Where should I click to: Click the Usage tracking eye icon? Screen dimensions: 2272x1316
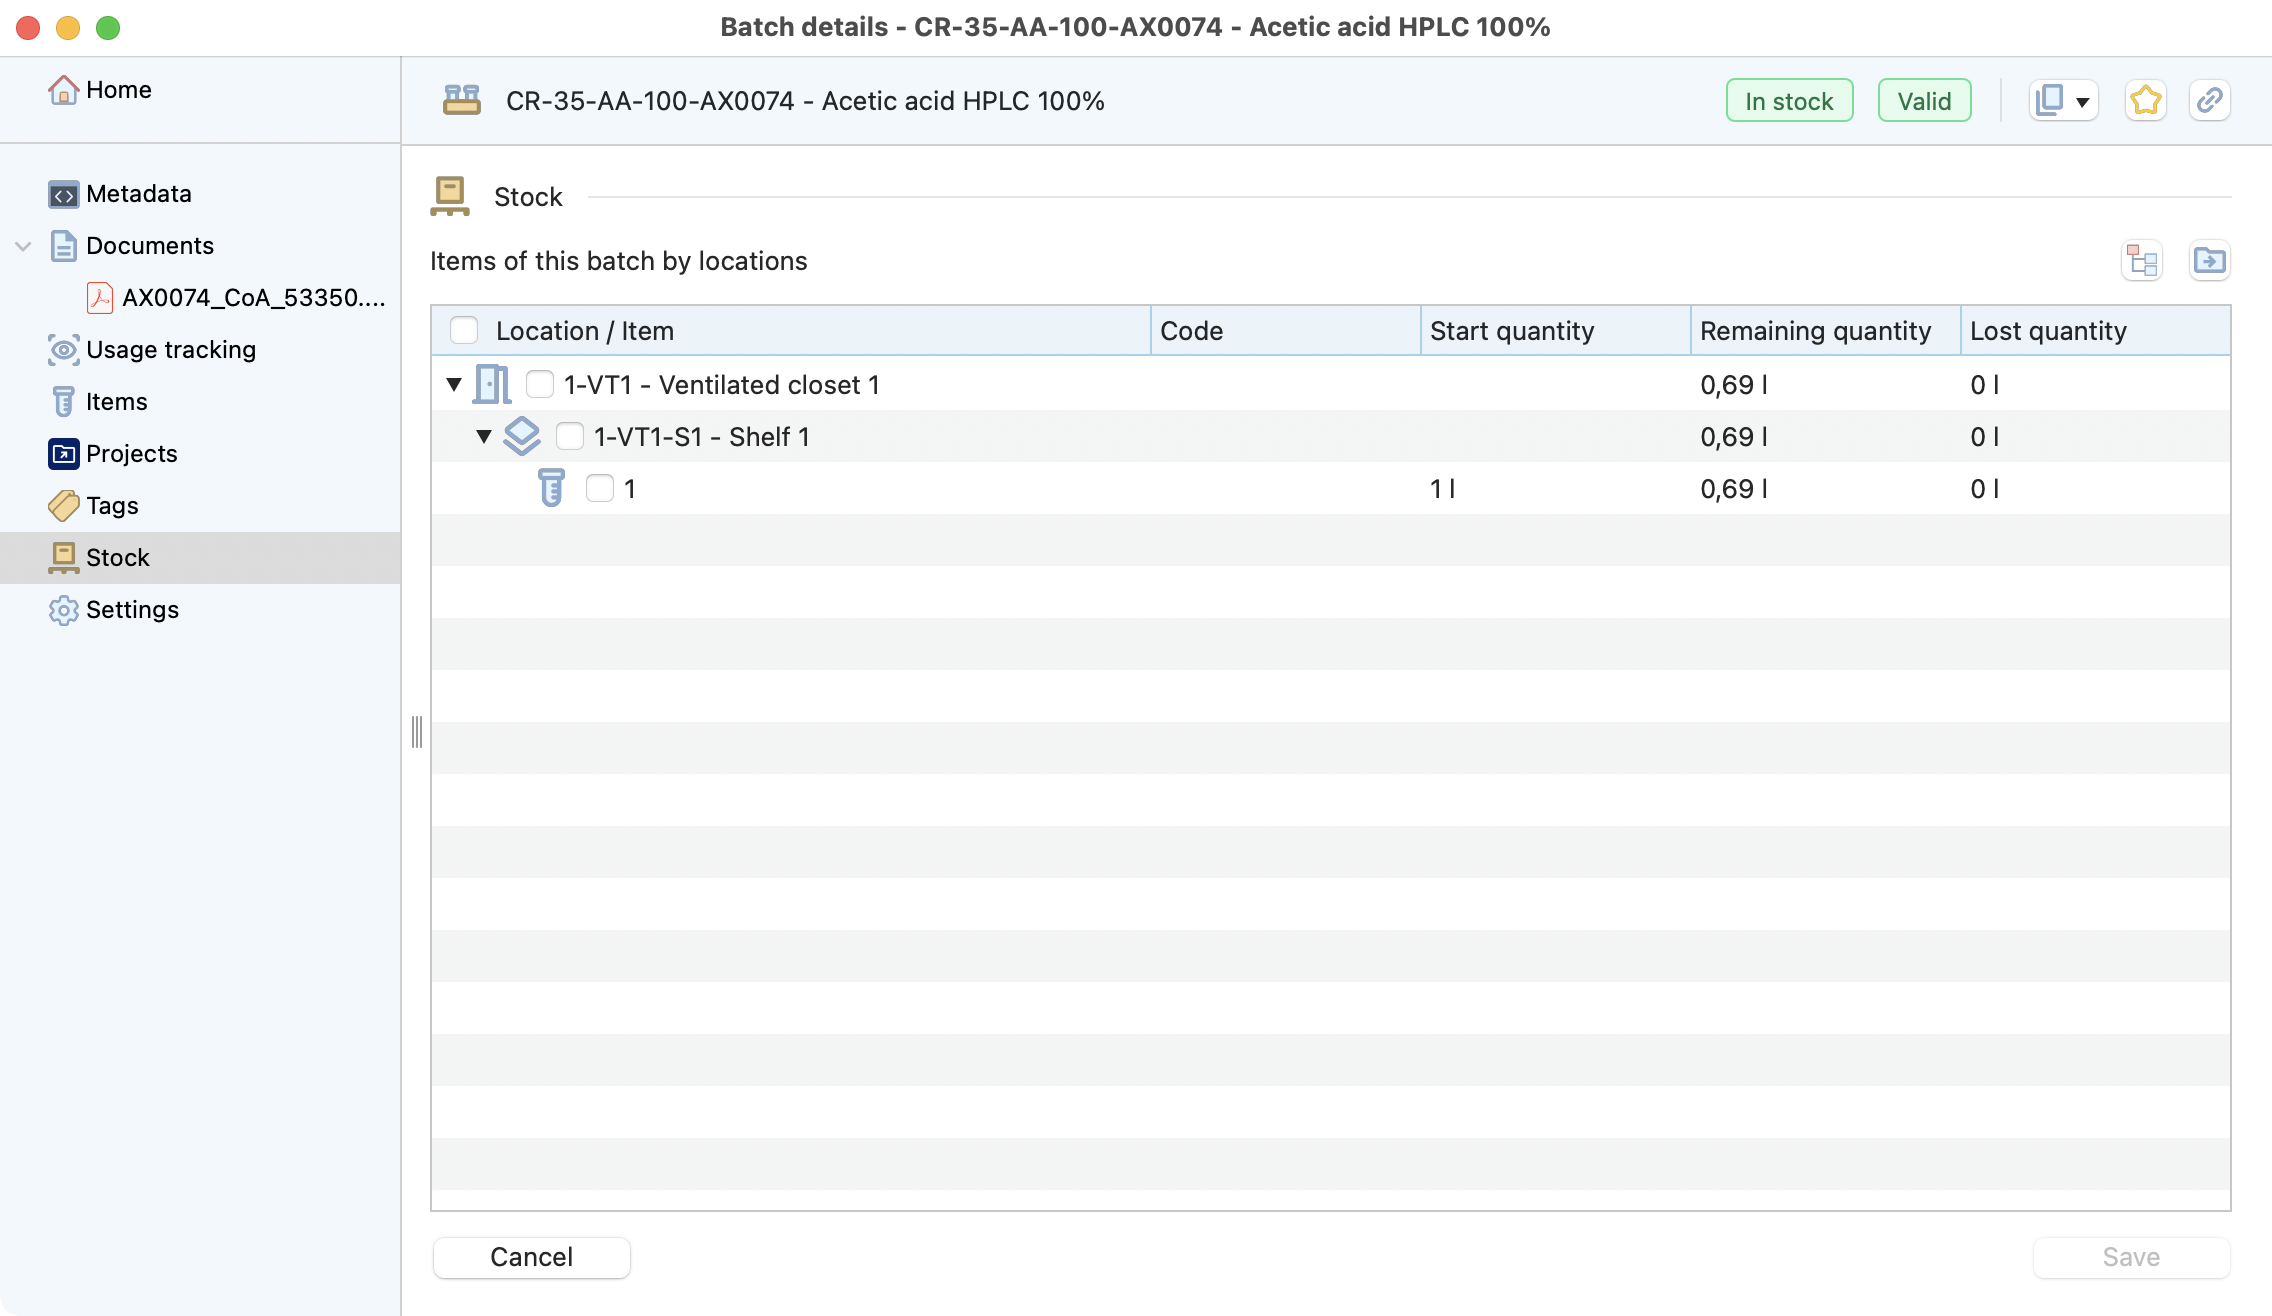[x=63, y=350]
